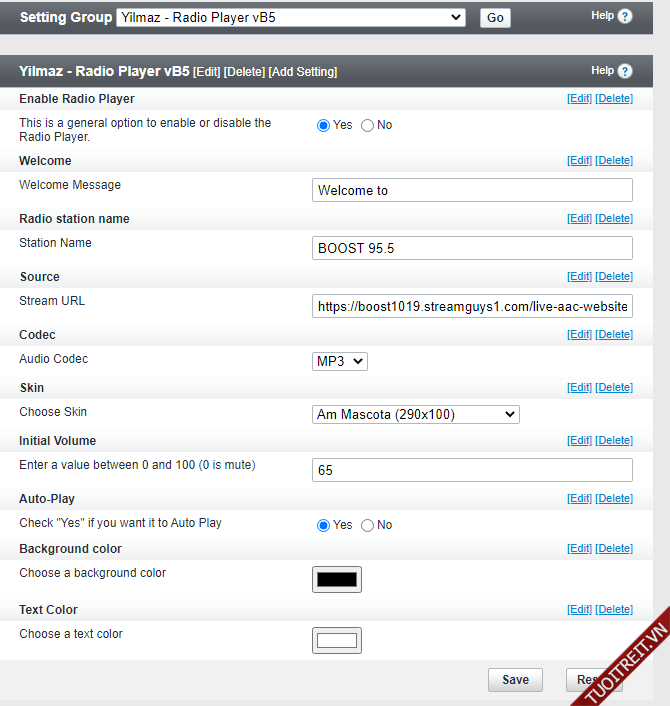Set Auto-Play to No
Screen dimensions: 670x706
(367, 525)
